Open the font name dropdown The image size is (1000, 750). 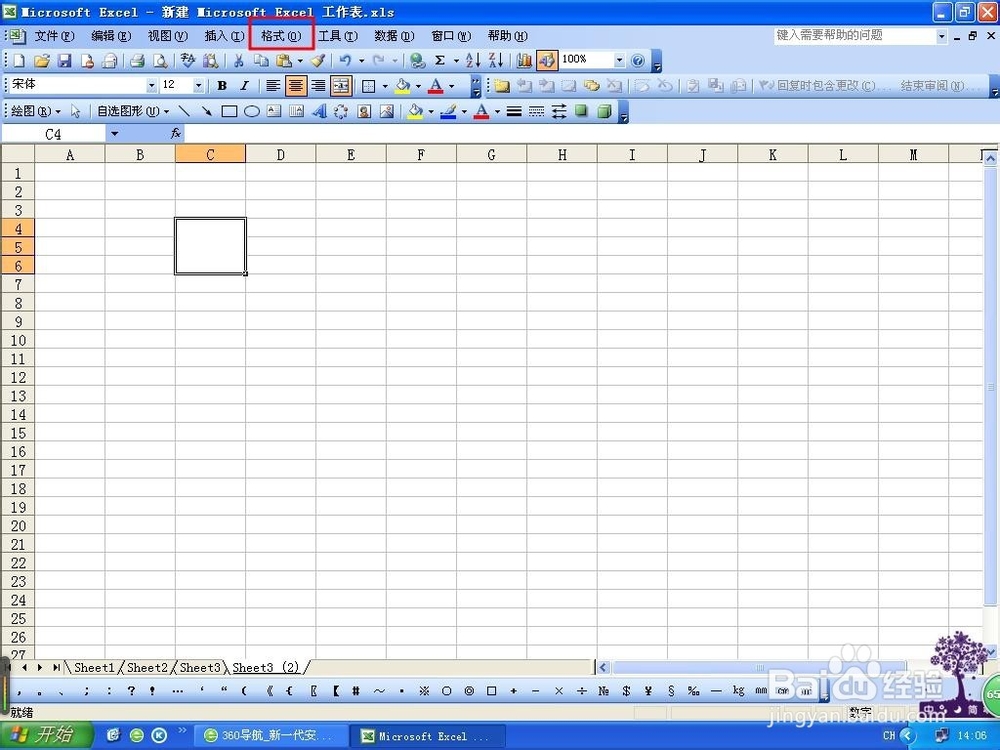click(152, 85)
